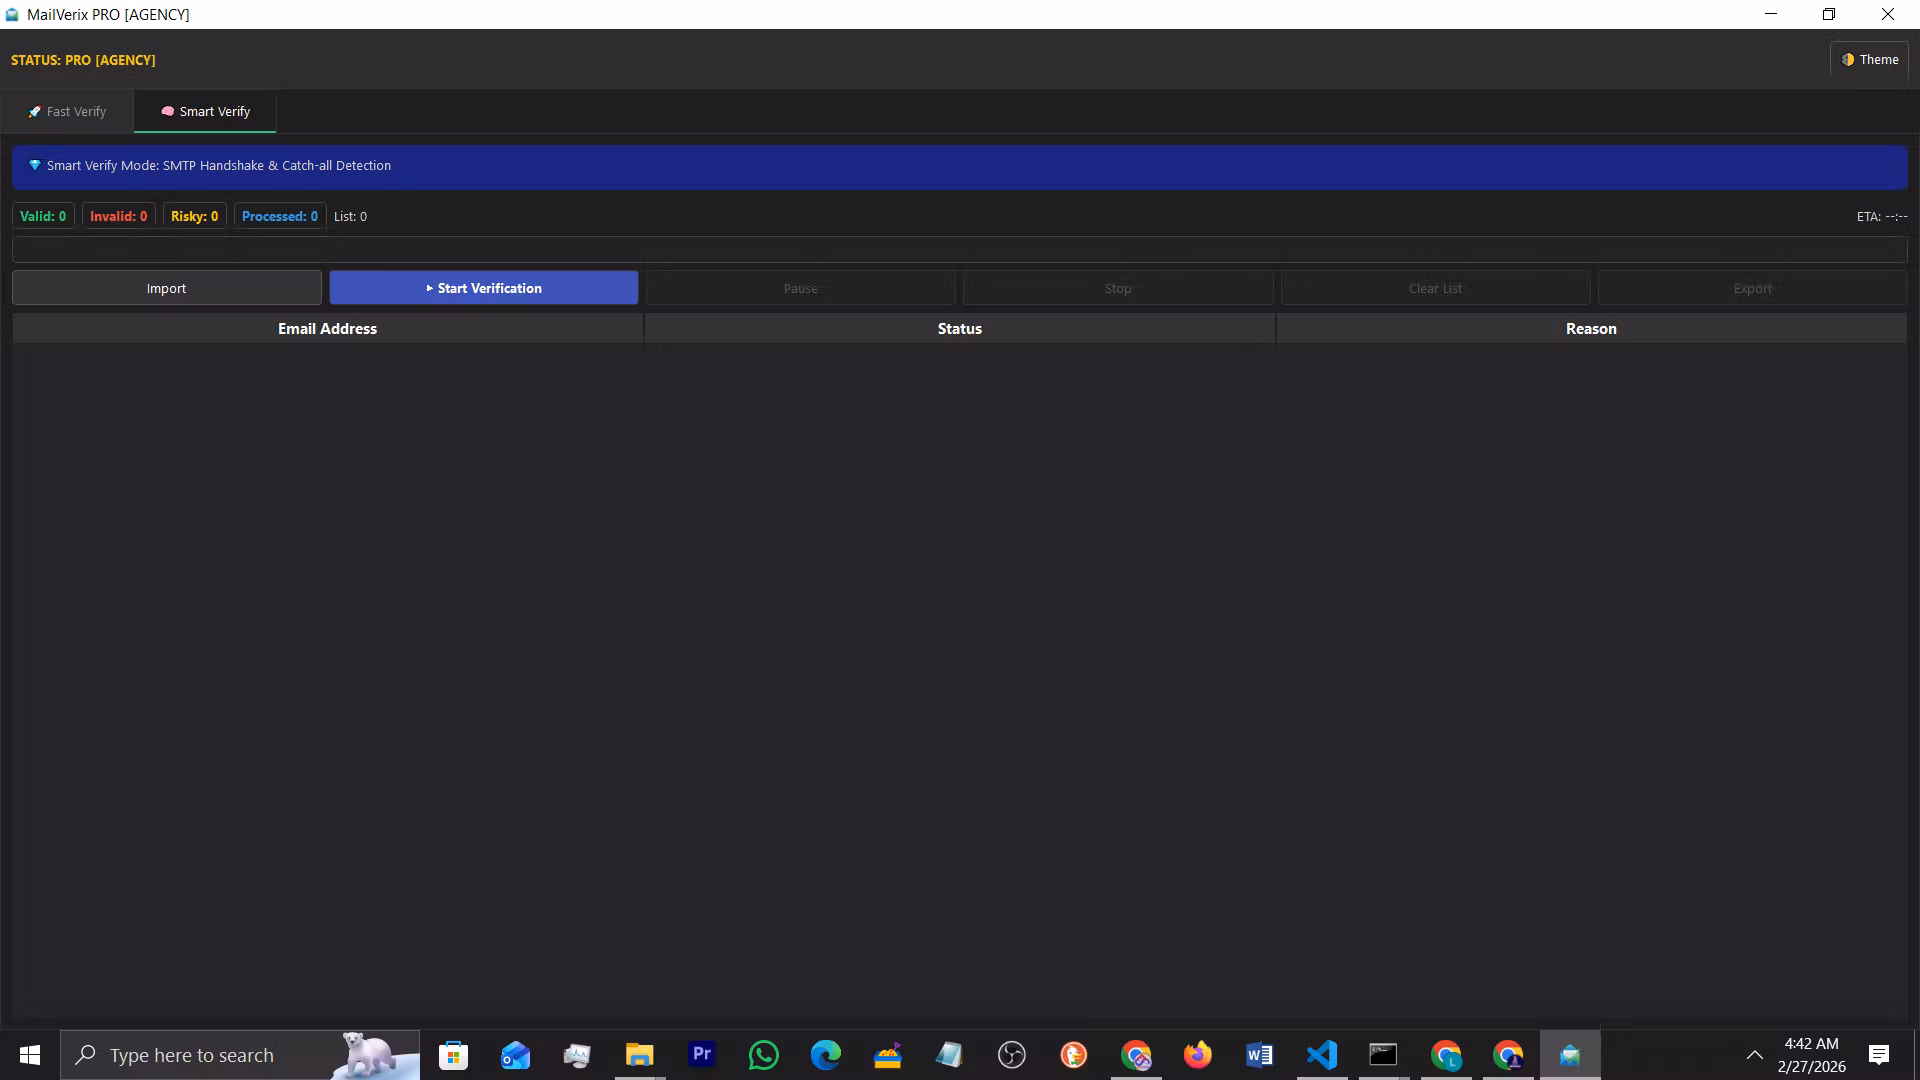This screenshot has width=1920, height=1080.
Task: Click the Stop button
Action: (x=1118, y=288)
